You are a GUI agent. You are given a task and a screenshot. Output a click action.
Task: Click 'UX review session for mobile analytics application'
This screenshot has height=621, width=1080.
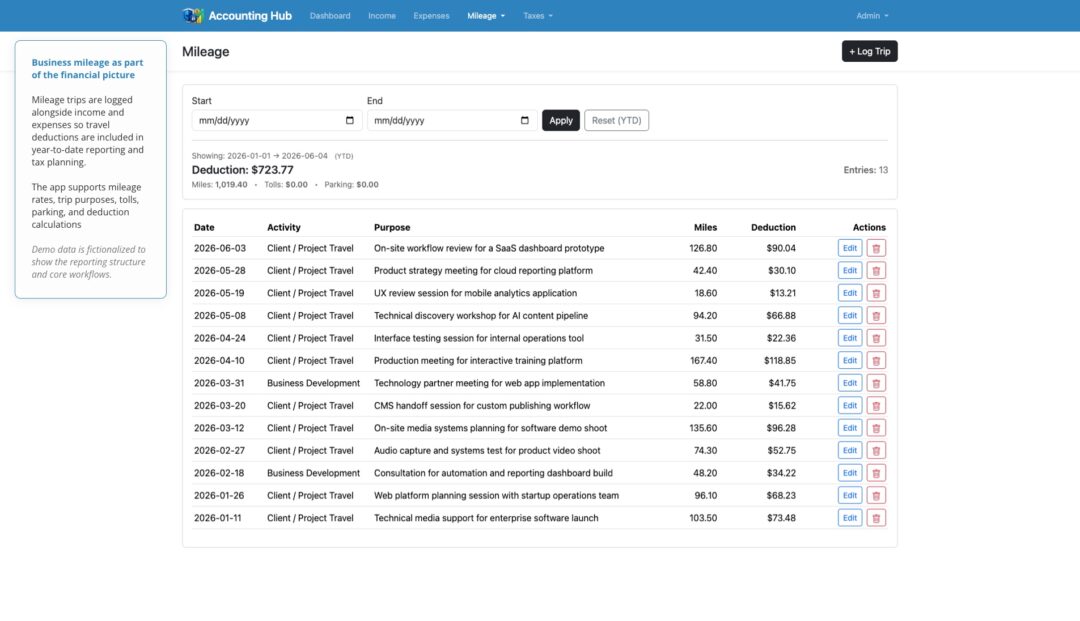click(475, 293)
